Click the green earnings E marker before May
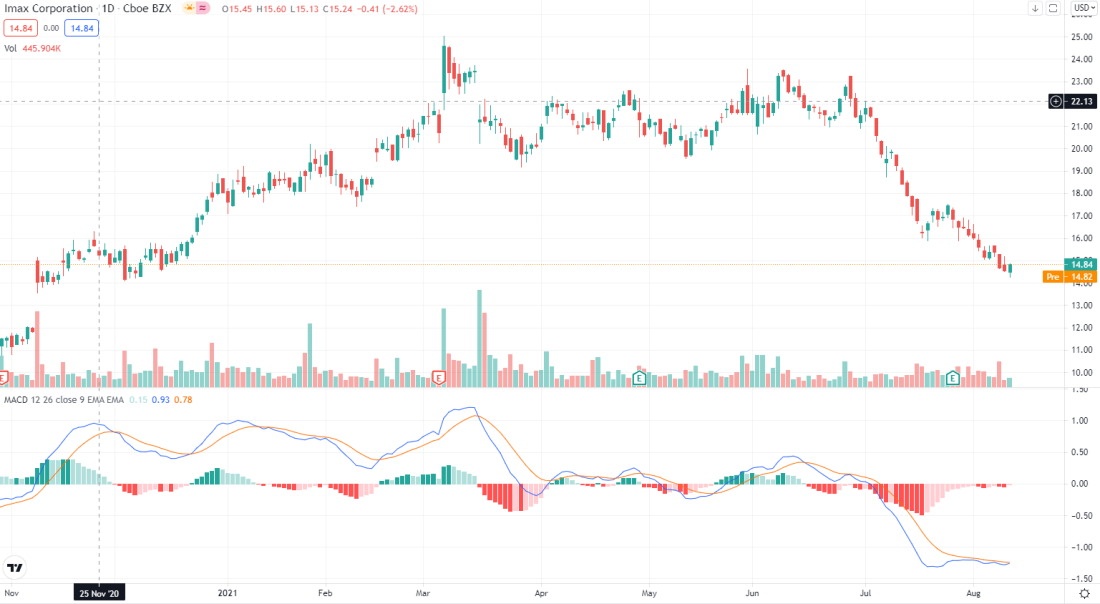The height and width of the screenshot is (604, 1100). [639, 378]
